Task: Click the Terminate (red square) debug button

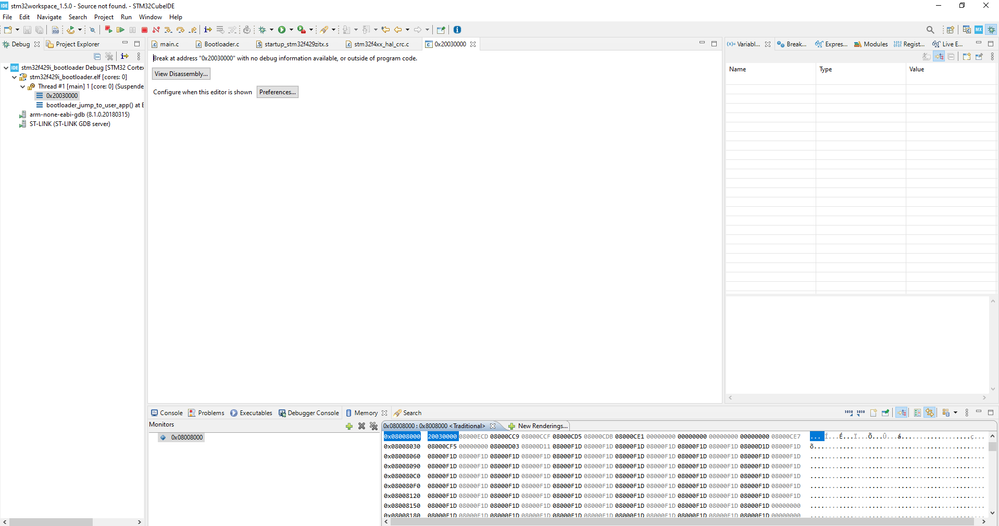Action: click(144, 30)
